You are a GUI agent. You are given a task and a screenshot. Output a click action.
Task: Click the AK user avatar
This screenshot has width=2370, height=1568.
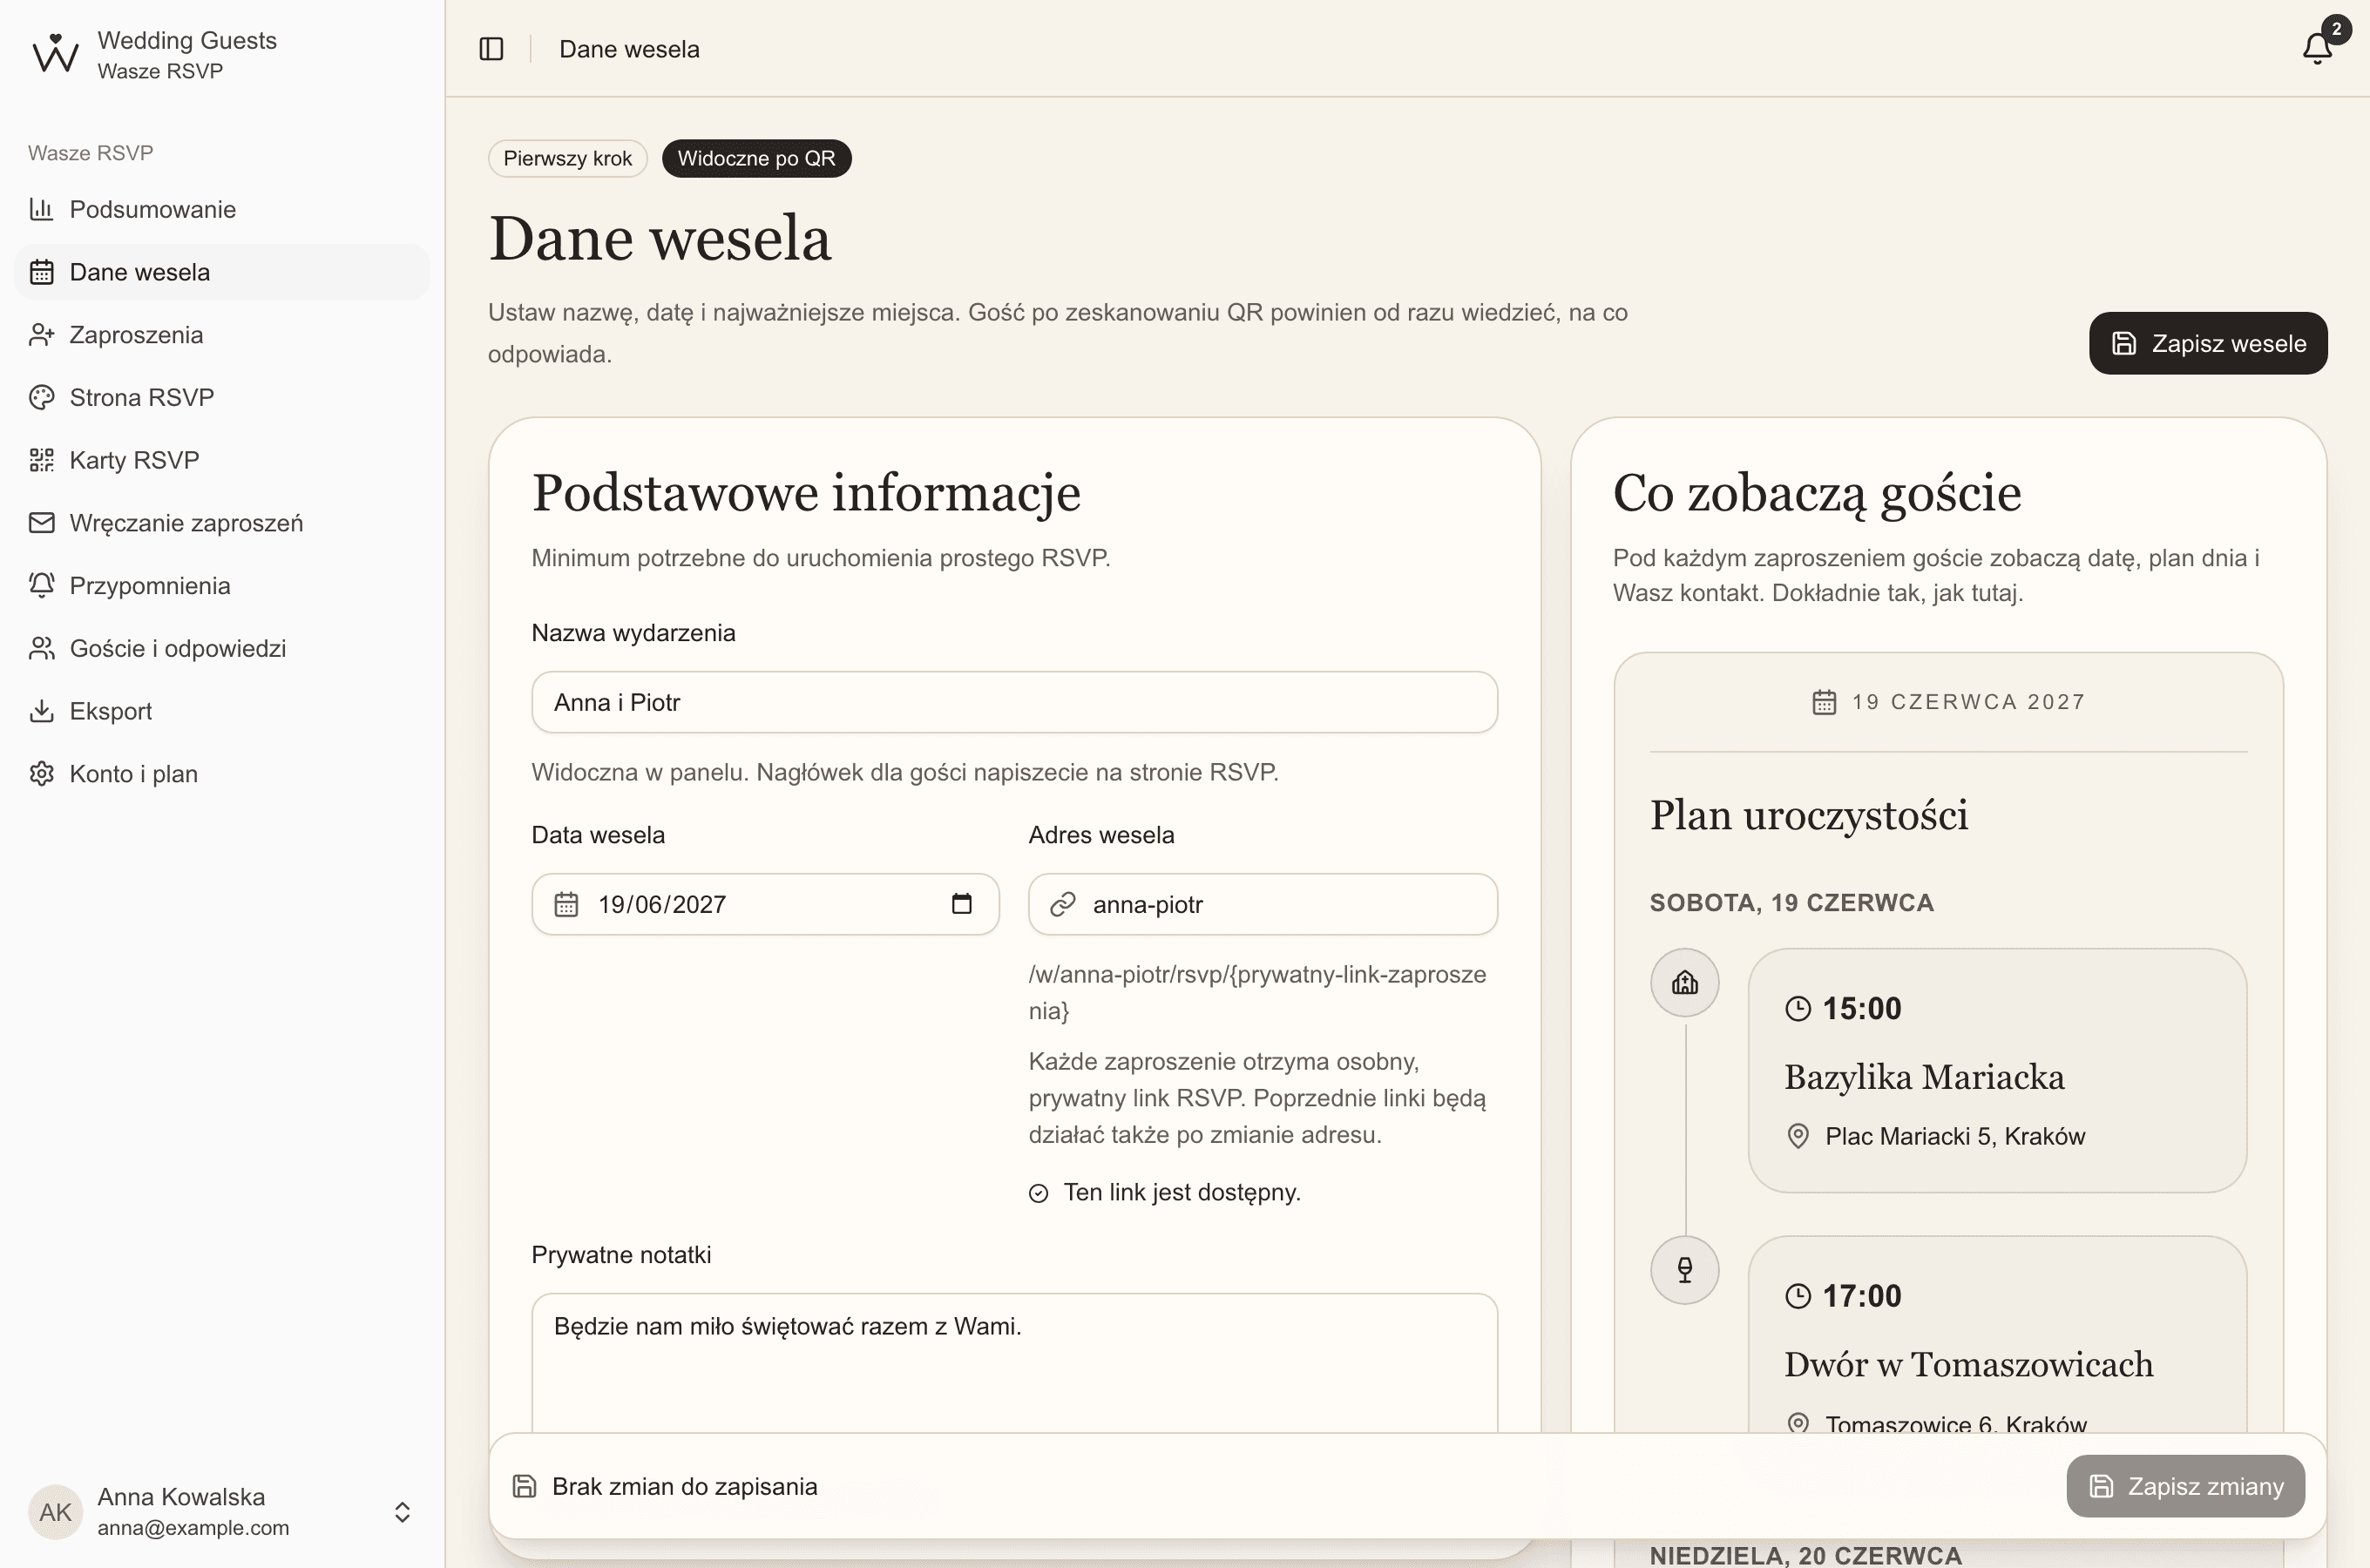tap(55, 1512)
